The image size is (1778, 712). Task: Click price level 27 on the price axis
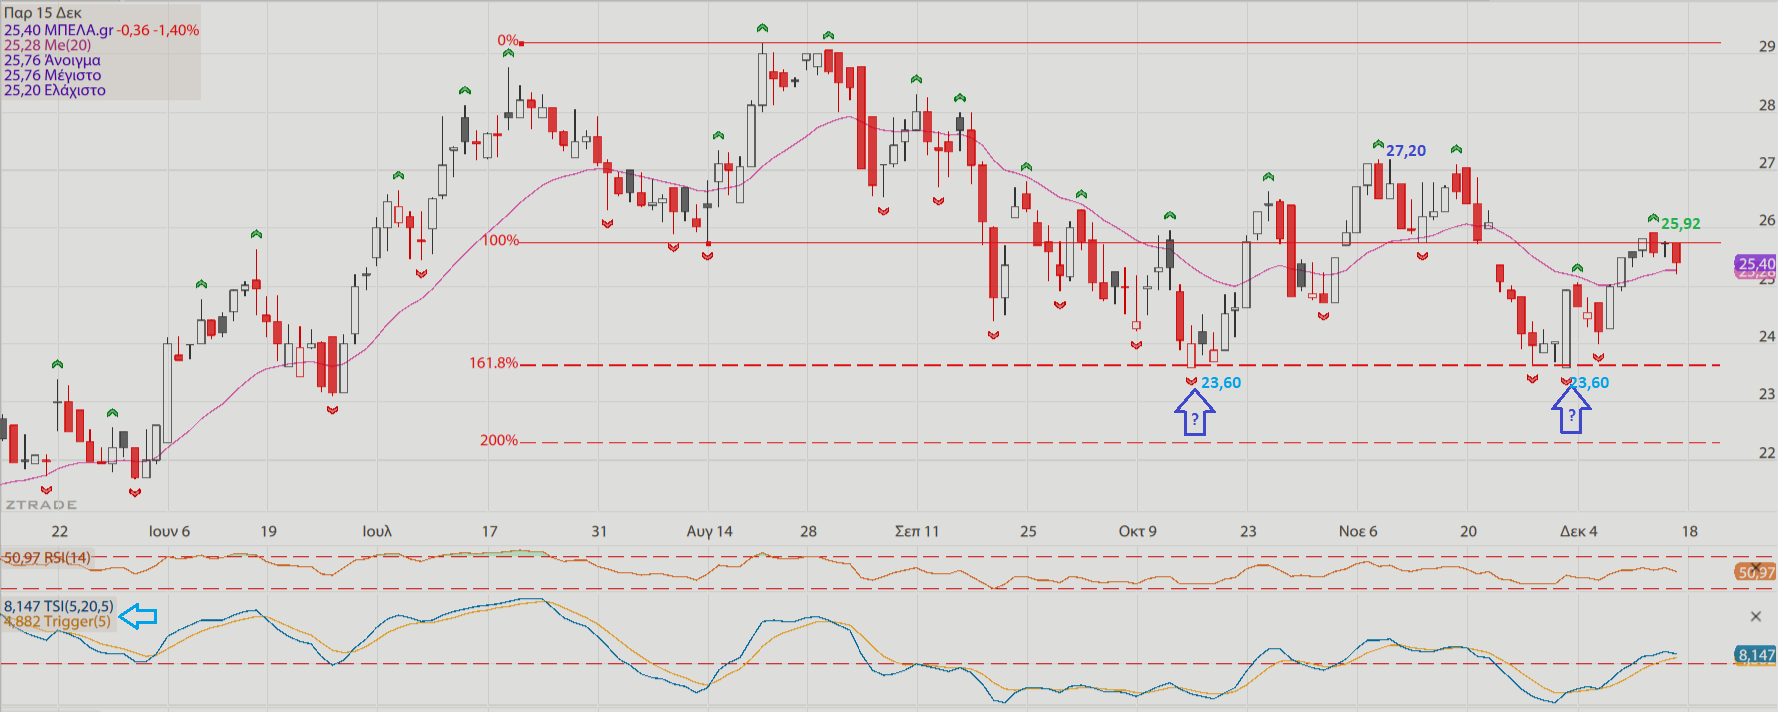point(1767,163)
